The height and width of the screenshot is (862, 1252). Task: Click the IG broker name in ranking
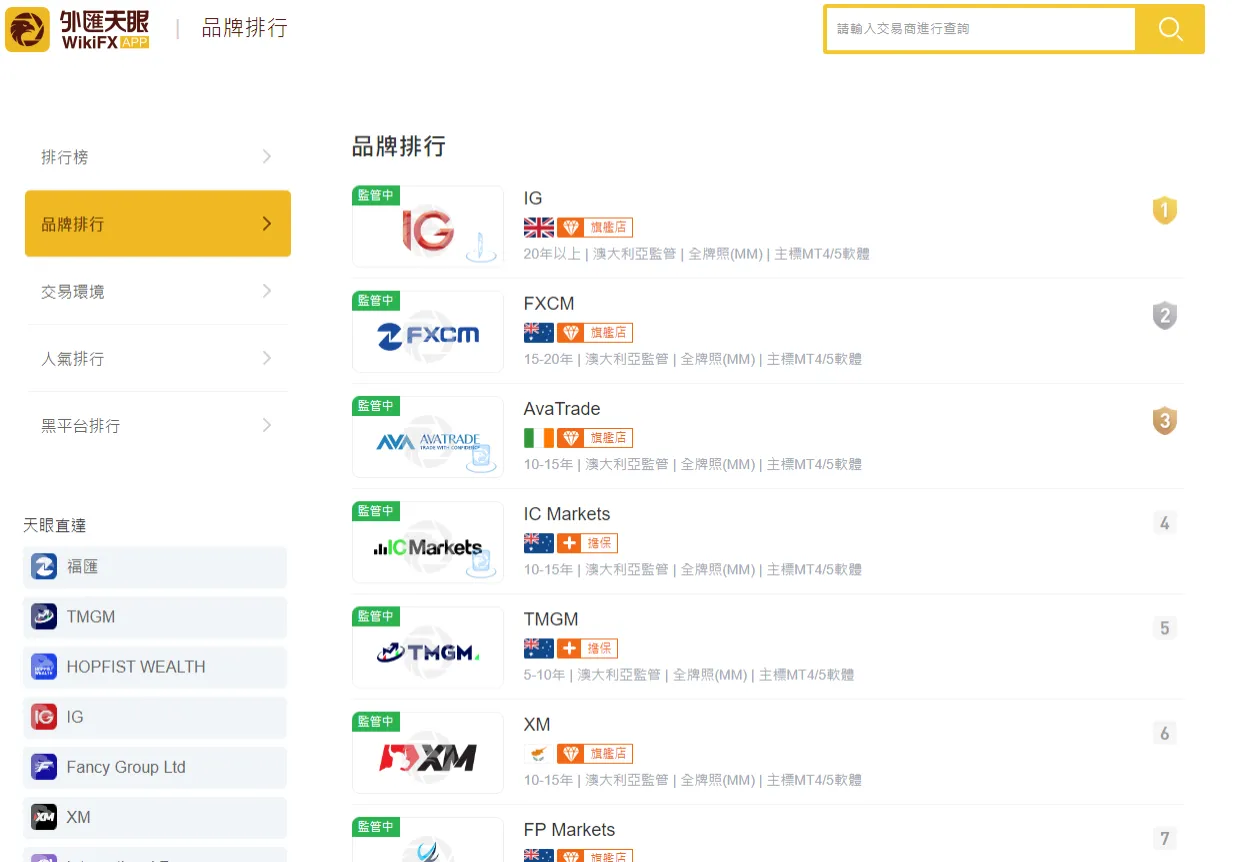533,198
